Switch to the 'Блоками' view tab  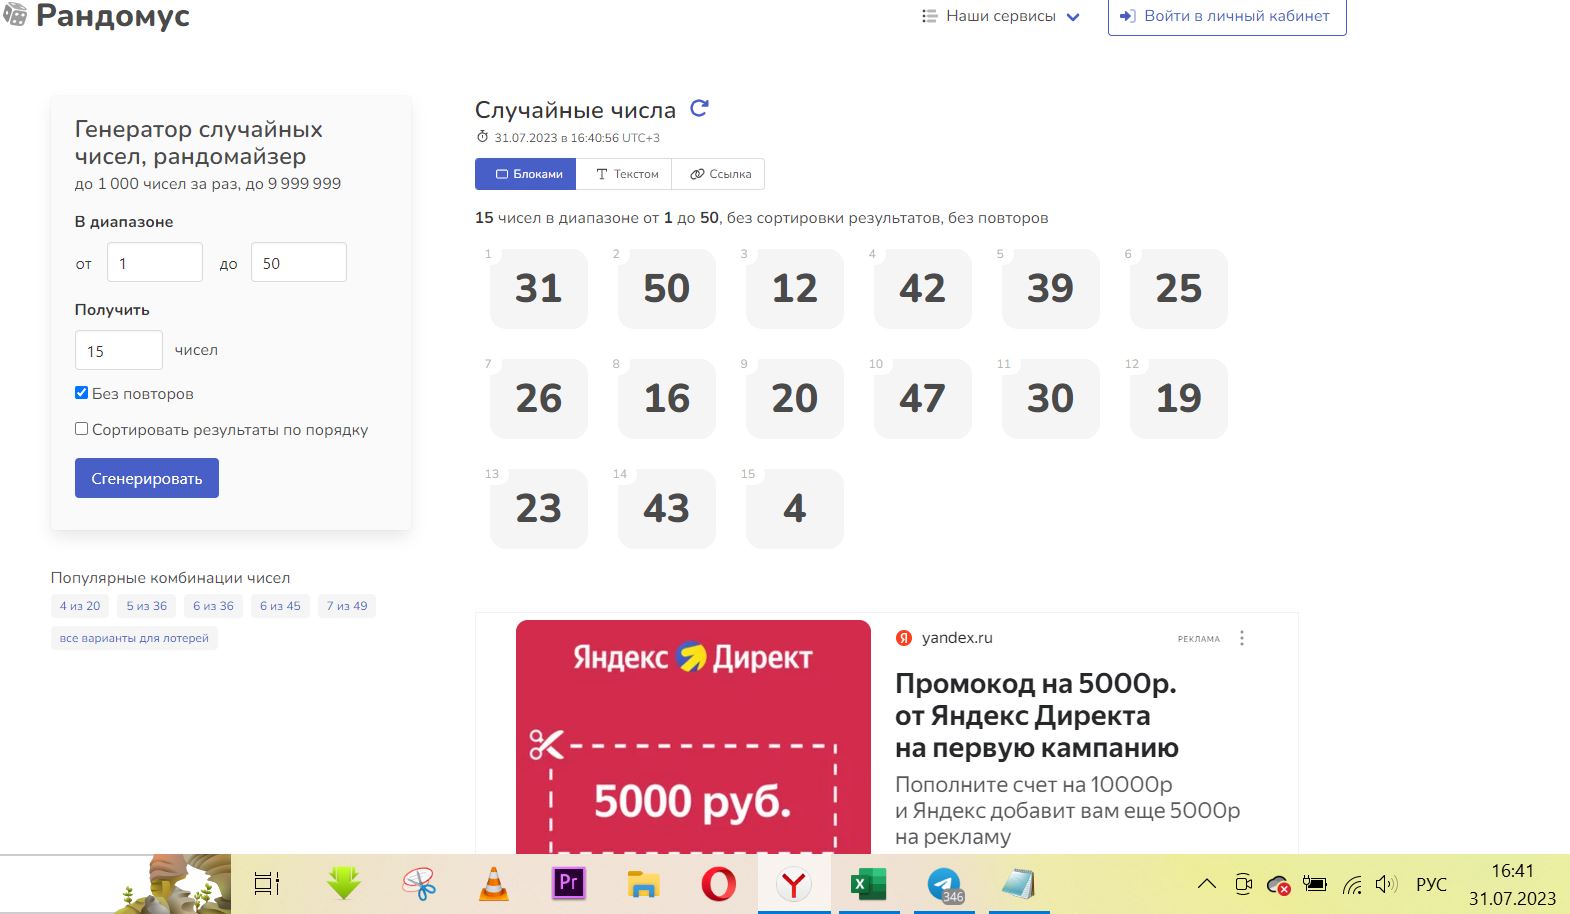coord(526,174)
